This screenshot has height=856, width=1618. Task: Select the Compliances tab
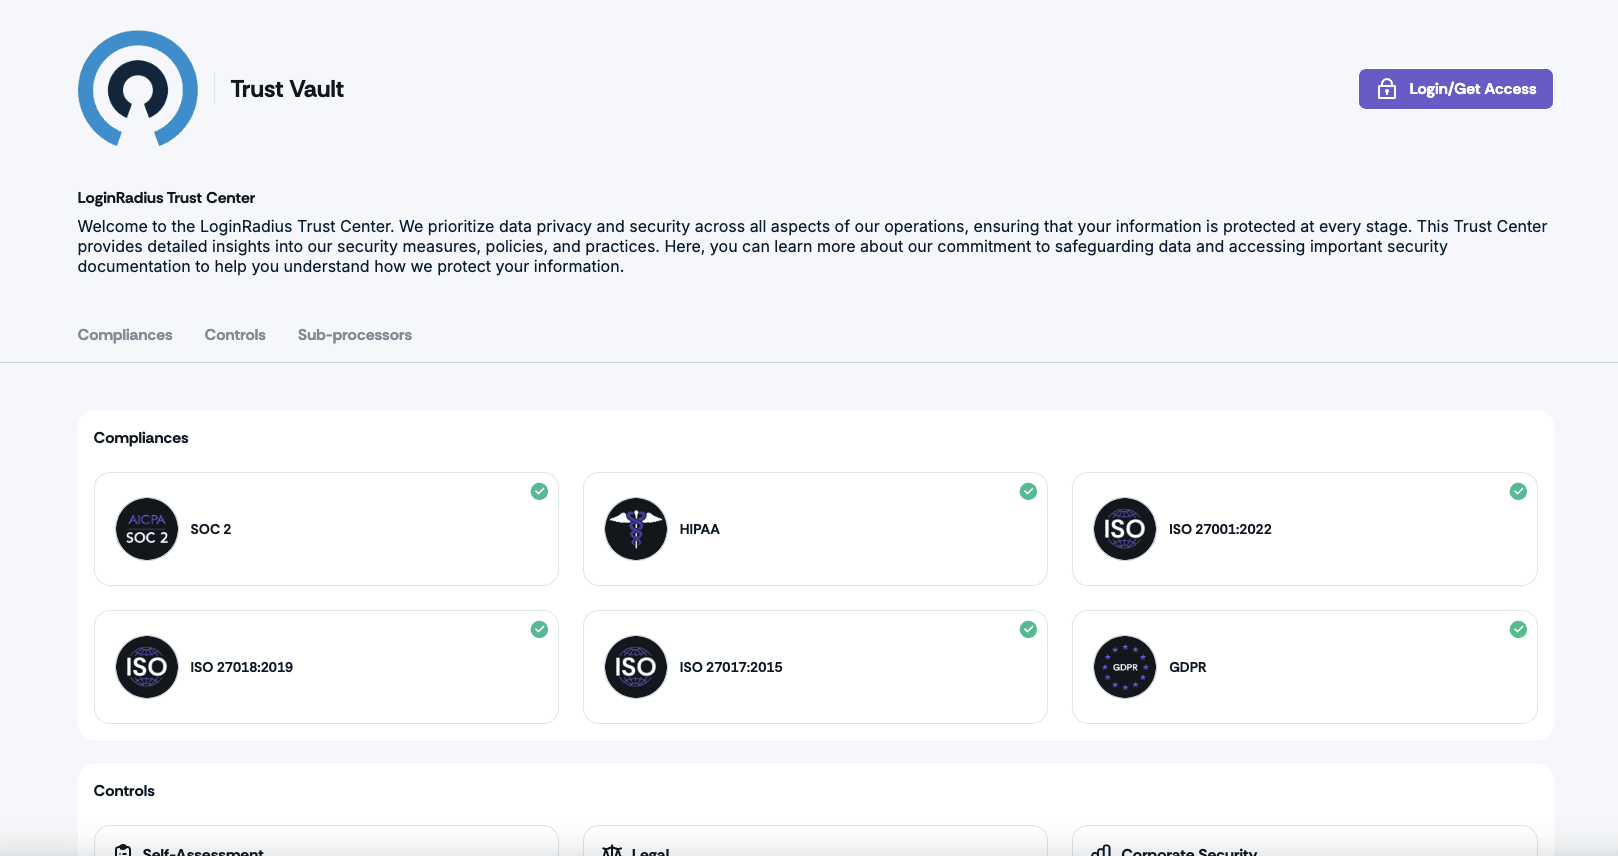click(124, 334)
